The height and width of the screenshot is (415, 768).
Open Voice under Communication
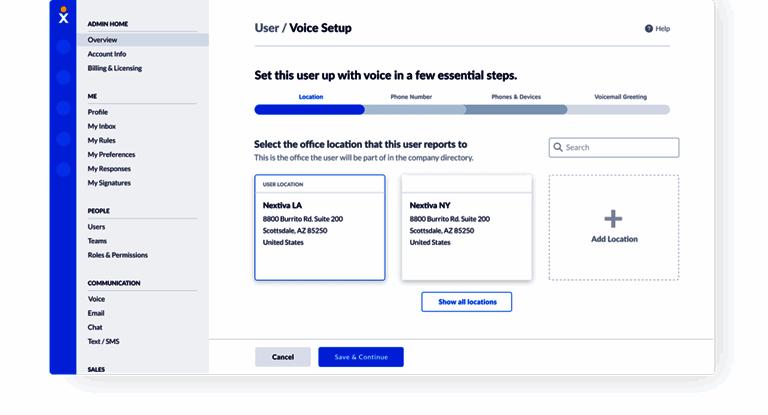[96, 299]
